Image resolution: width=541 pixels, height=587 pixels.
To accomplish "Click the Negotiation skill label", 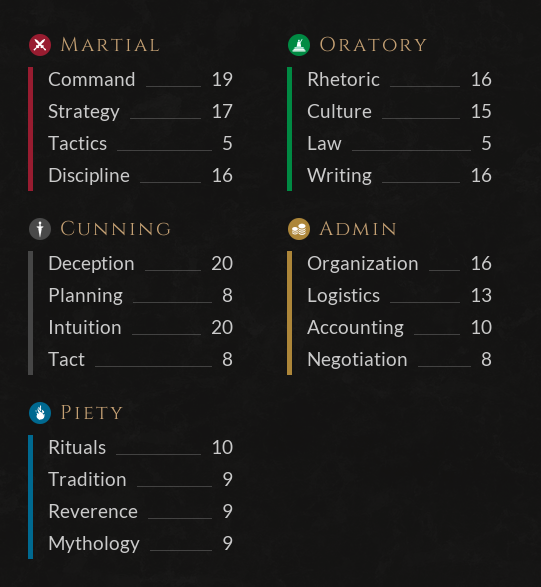I will pyautogui.click(x=357, y=360).
